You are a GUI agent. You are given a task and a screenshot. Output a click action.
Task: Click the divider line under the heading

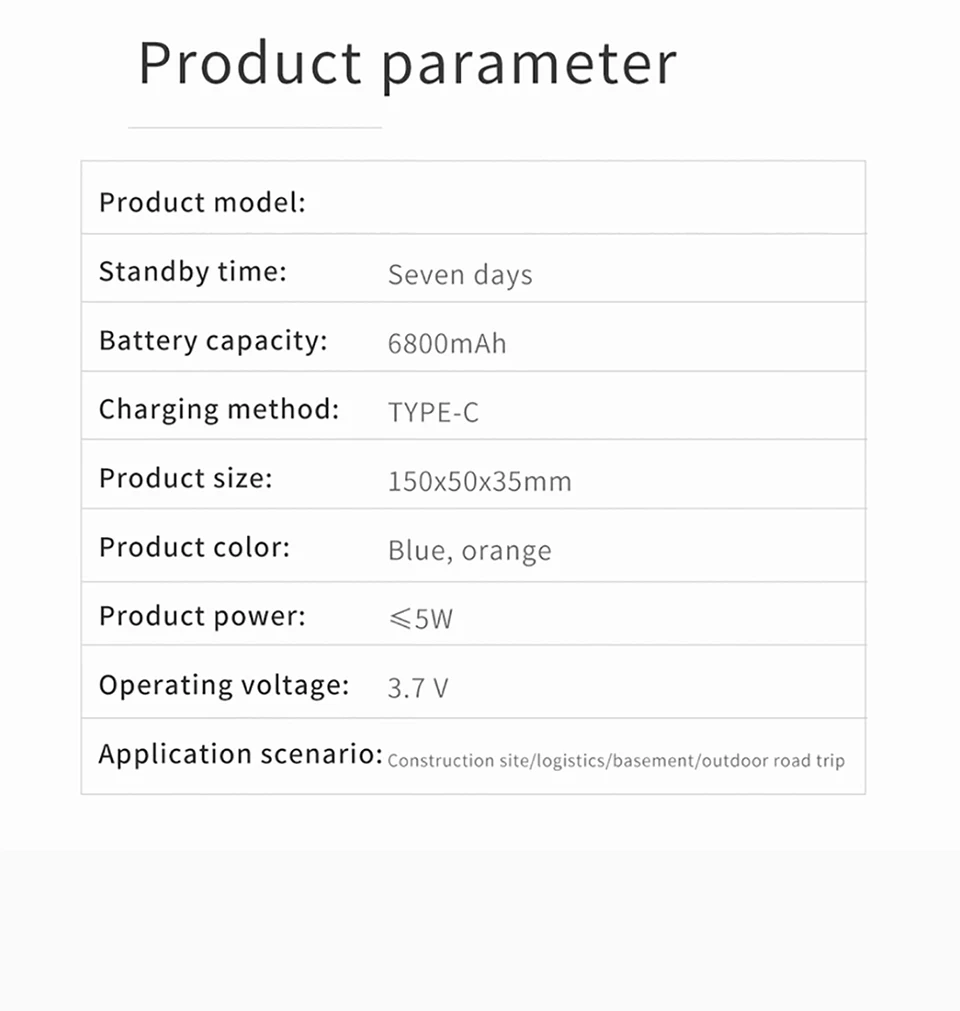(255, 128)
